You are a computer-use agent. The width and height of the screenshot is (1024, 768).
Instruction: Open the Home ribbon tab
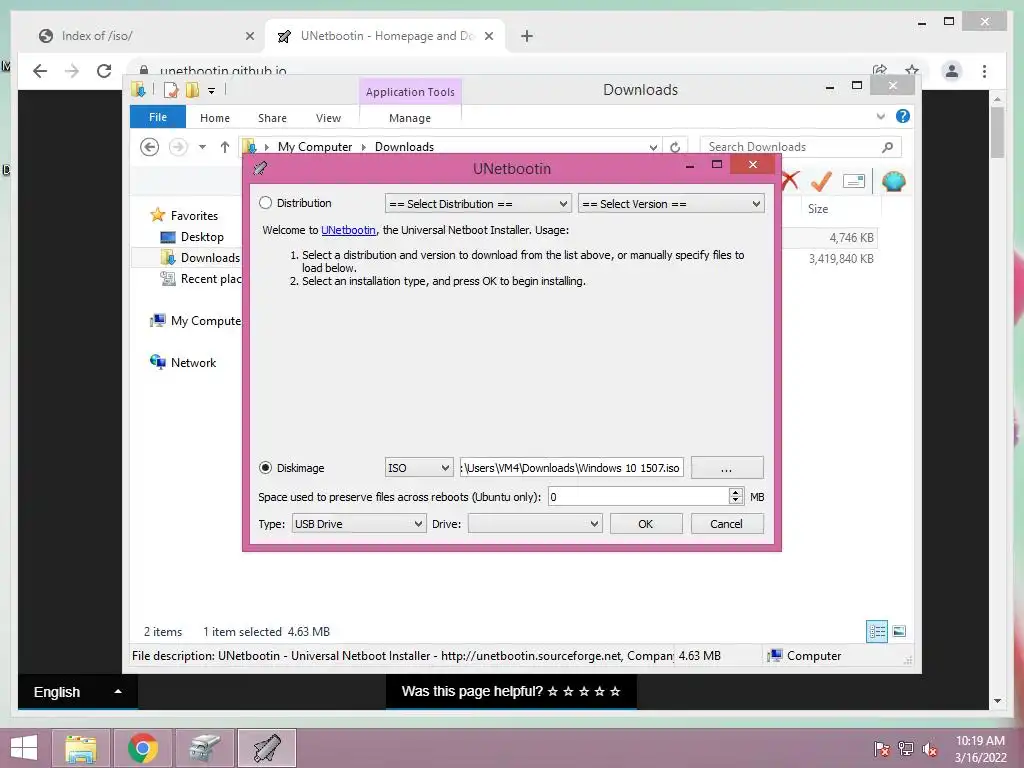tap(215, 118)
